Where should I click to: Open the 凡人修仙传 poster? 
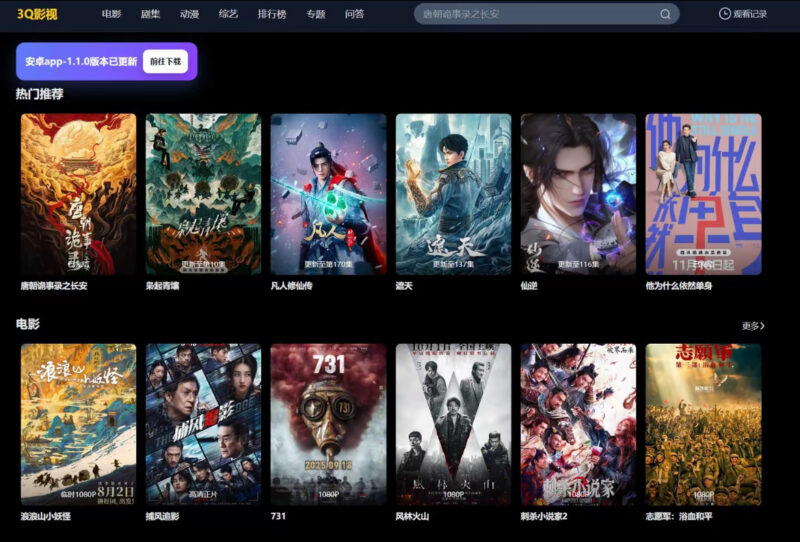point(328,193)
